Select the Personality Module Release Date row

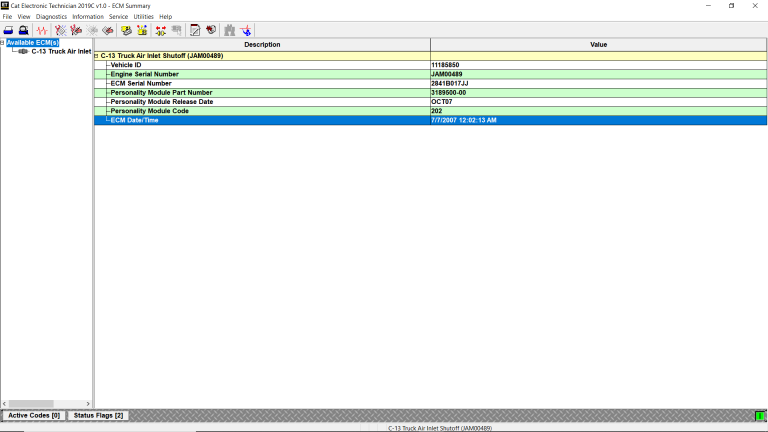[x=430, y=102]
